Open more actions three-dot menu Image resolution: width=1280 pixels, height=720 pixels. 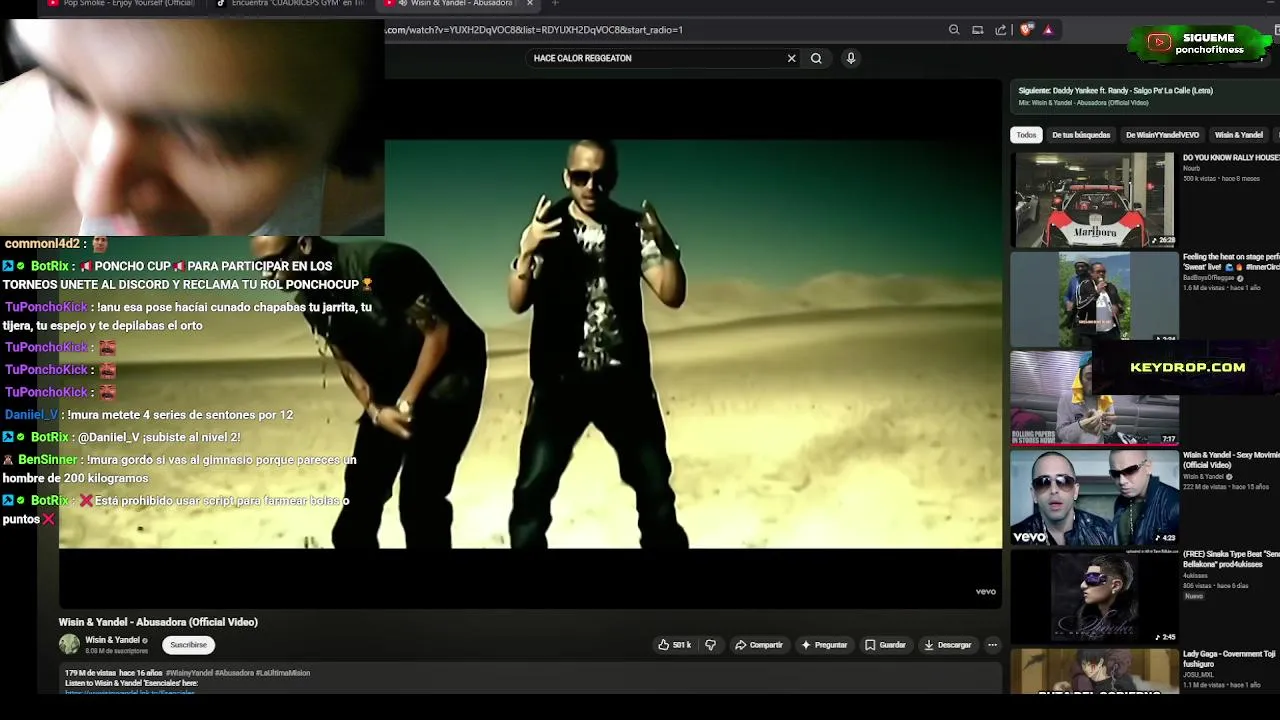[992, 645]
